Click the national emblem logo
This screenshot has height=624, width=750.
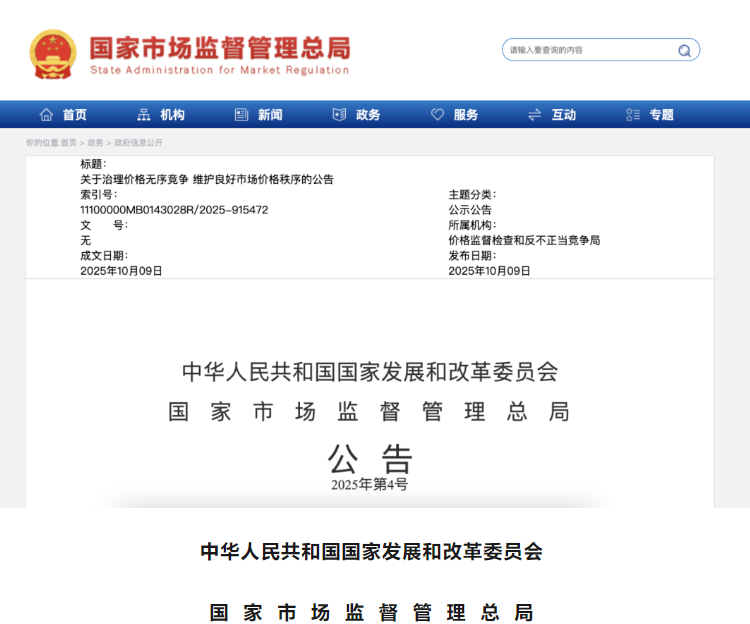pos(52,54)
